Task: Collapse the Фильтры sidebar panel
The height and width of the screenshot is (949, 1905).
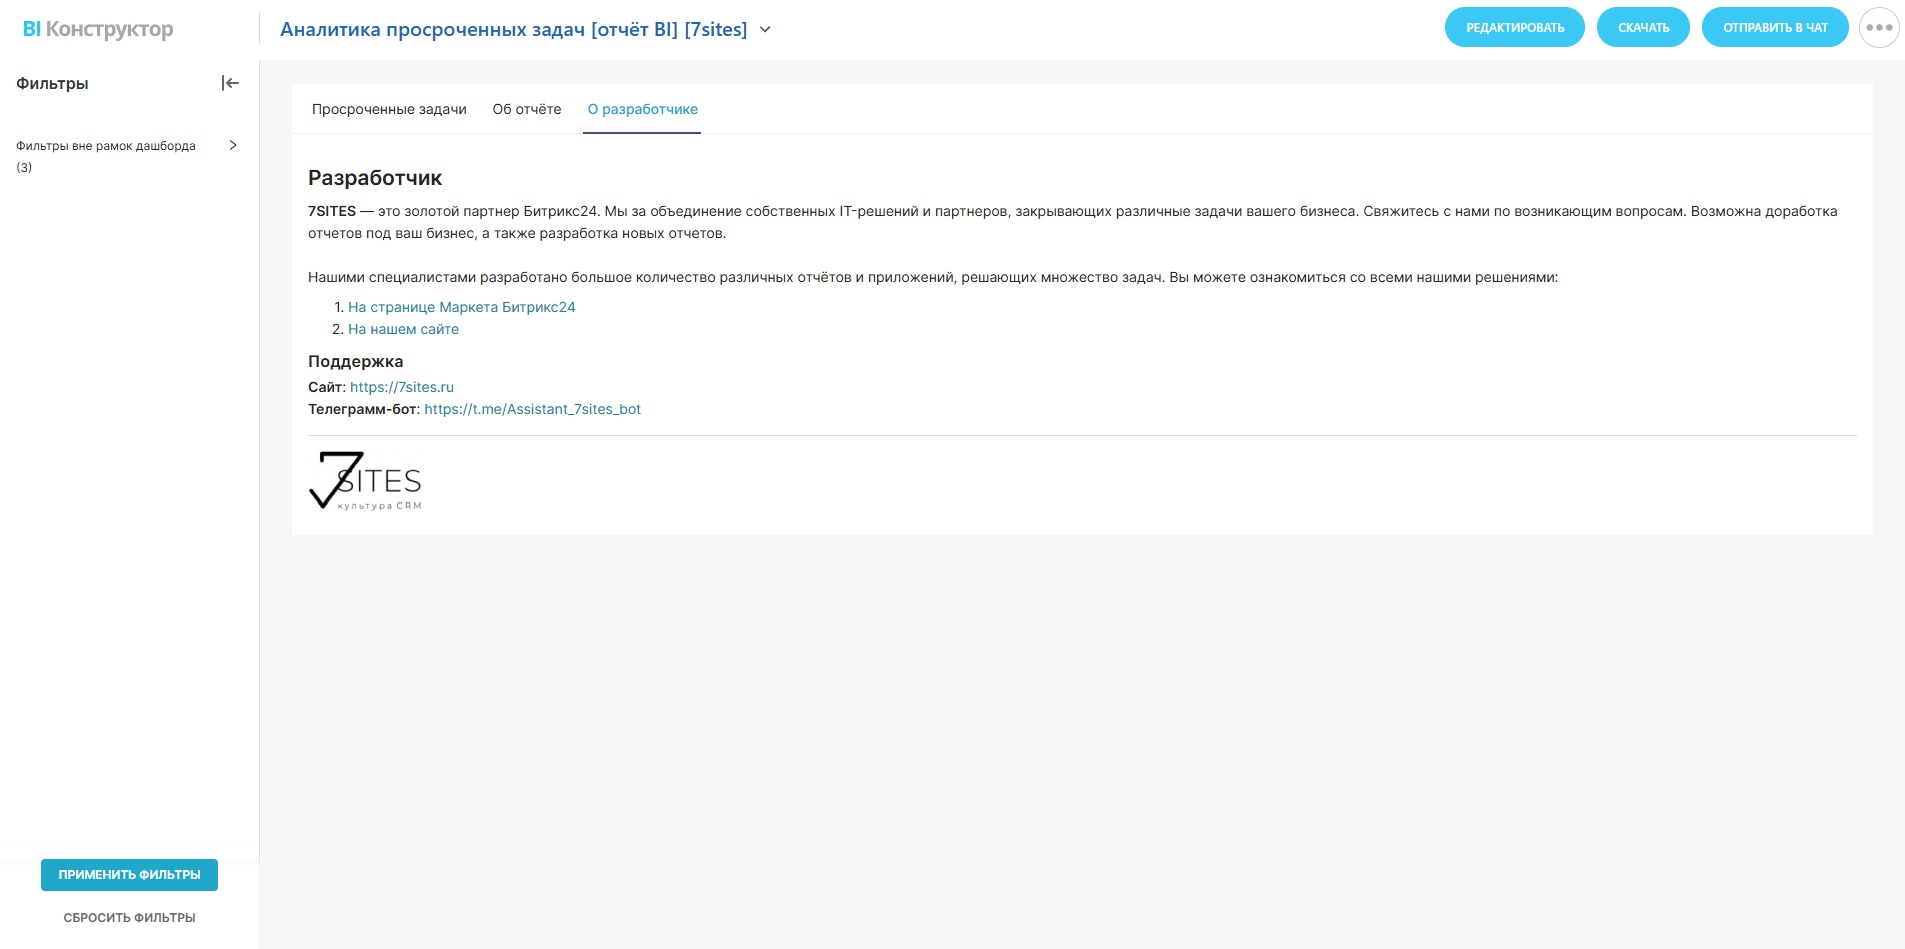Action: tap(230, 83)
